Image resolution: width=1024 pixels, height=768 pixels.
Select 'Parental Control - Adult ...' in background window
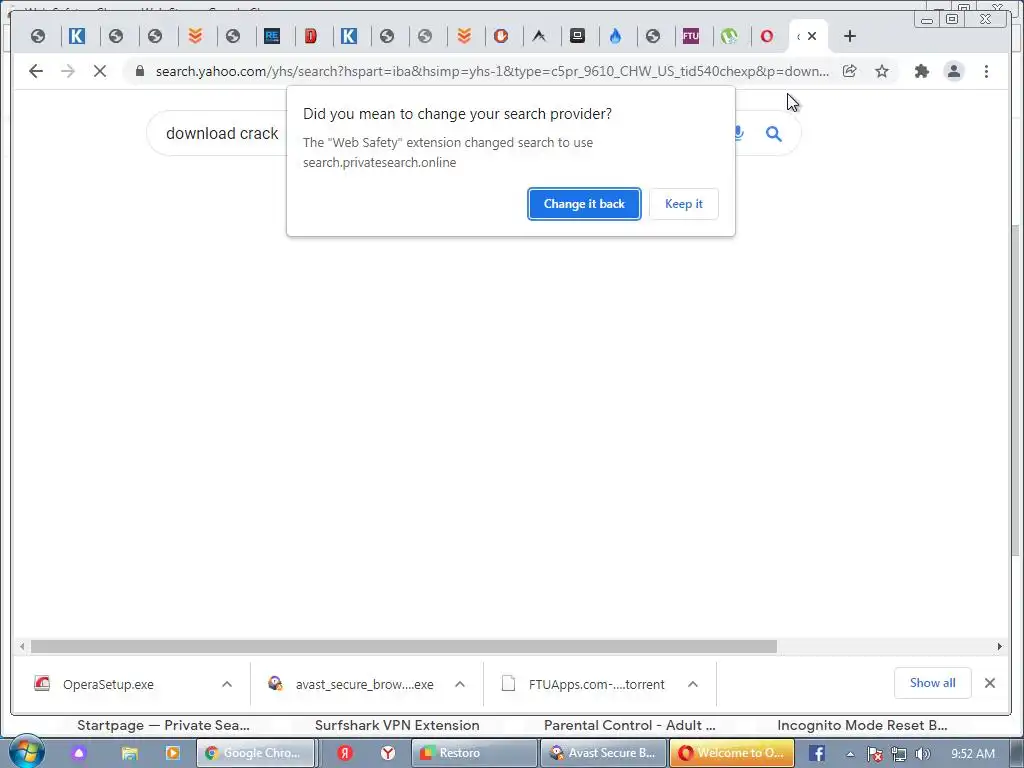[x=630, y=725]
